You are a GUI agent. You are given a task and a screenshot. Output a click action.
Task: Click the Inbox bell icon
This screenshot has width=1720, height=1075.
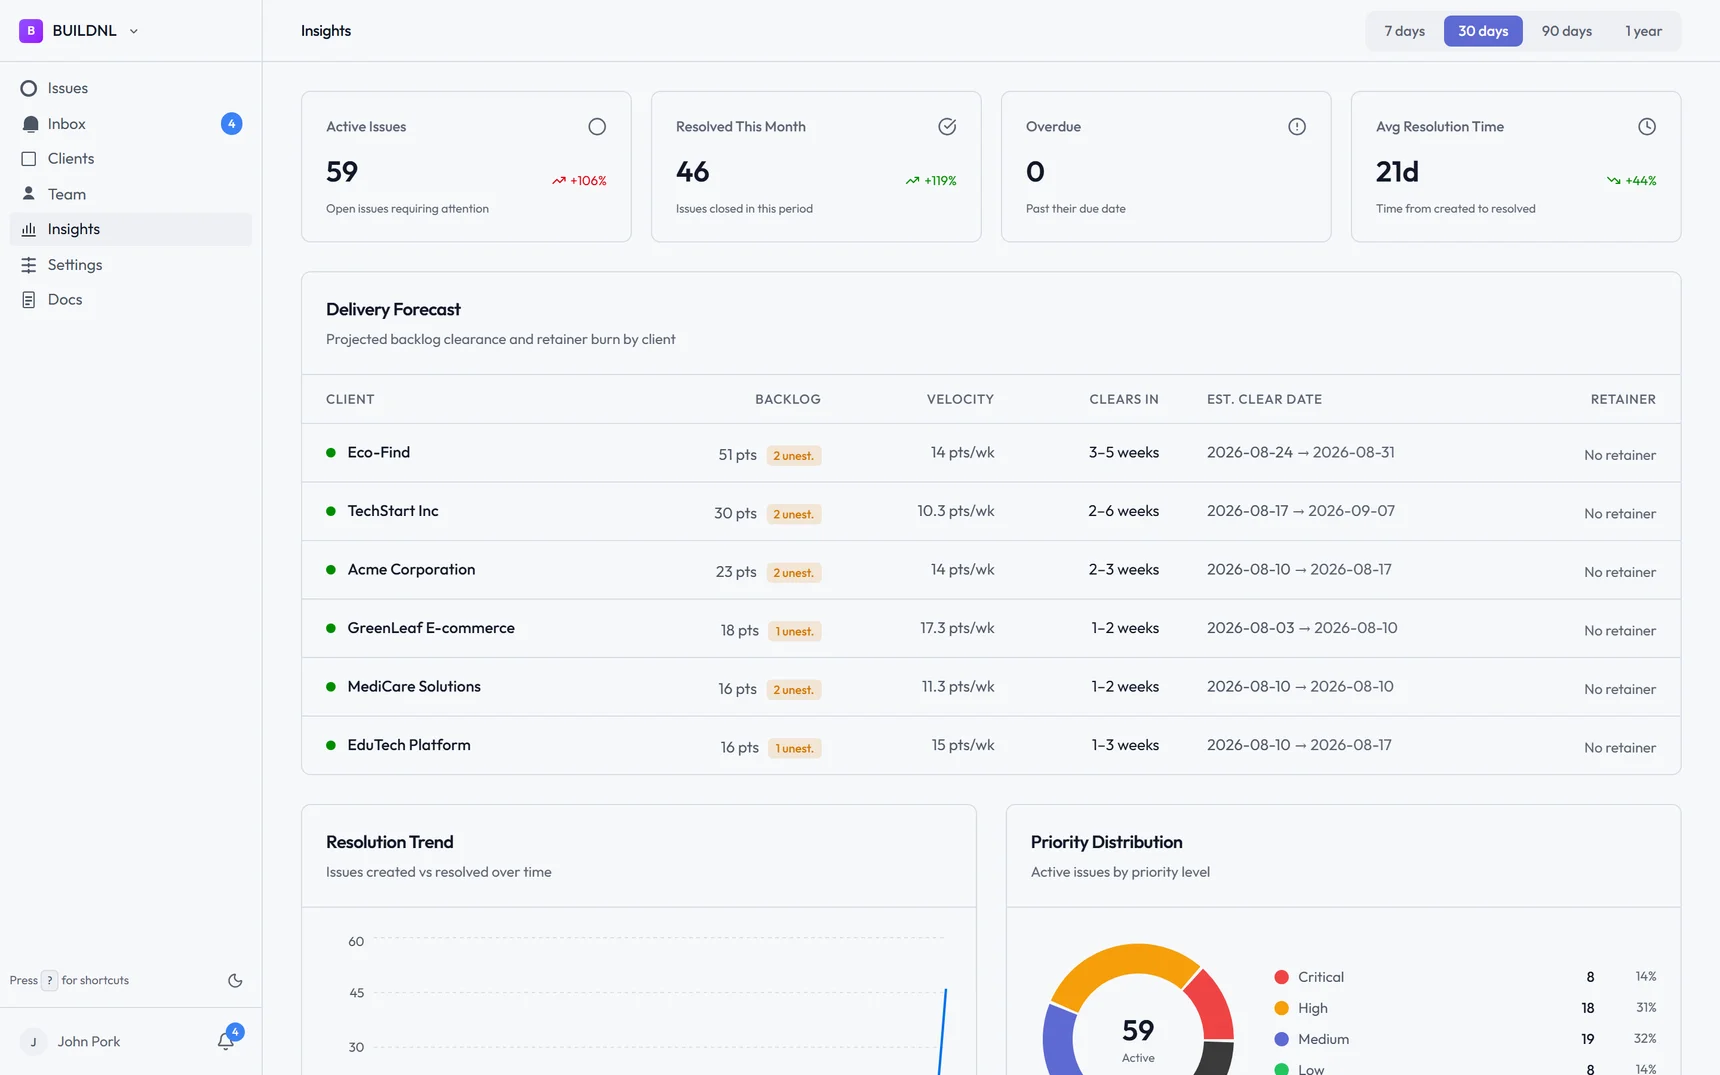click(x=30, y=124)
